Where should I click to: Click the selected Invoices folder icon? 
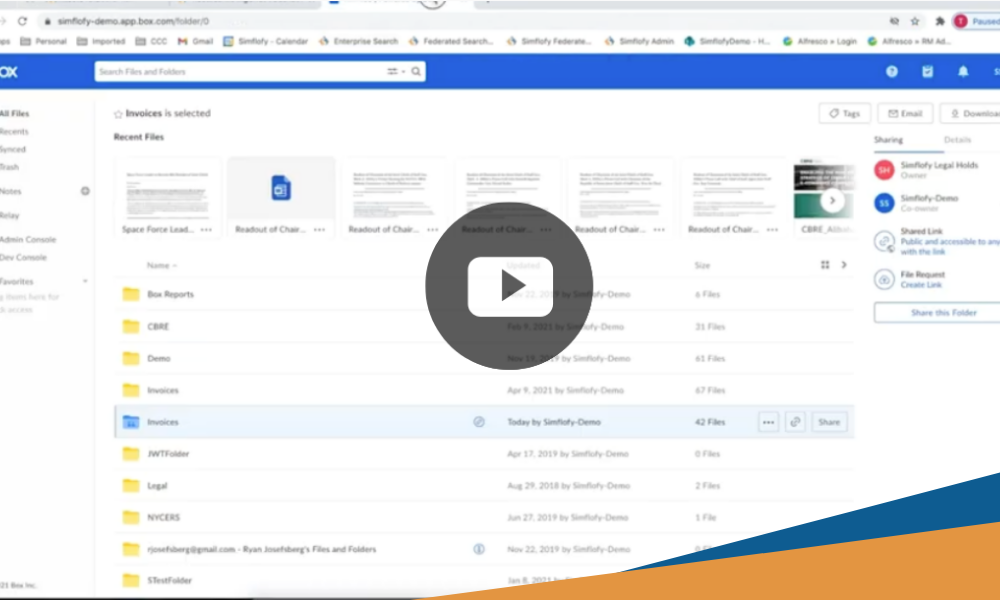131,421
